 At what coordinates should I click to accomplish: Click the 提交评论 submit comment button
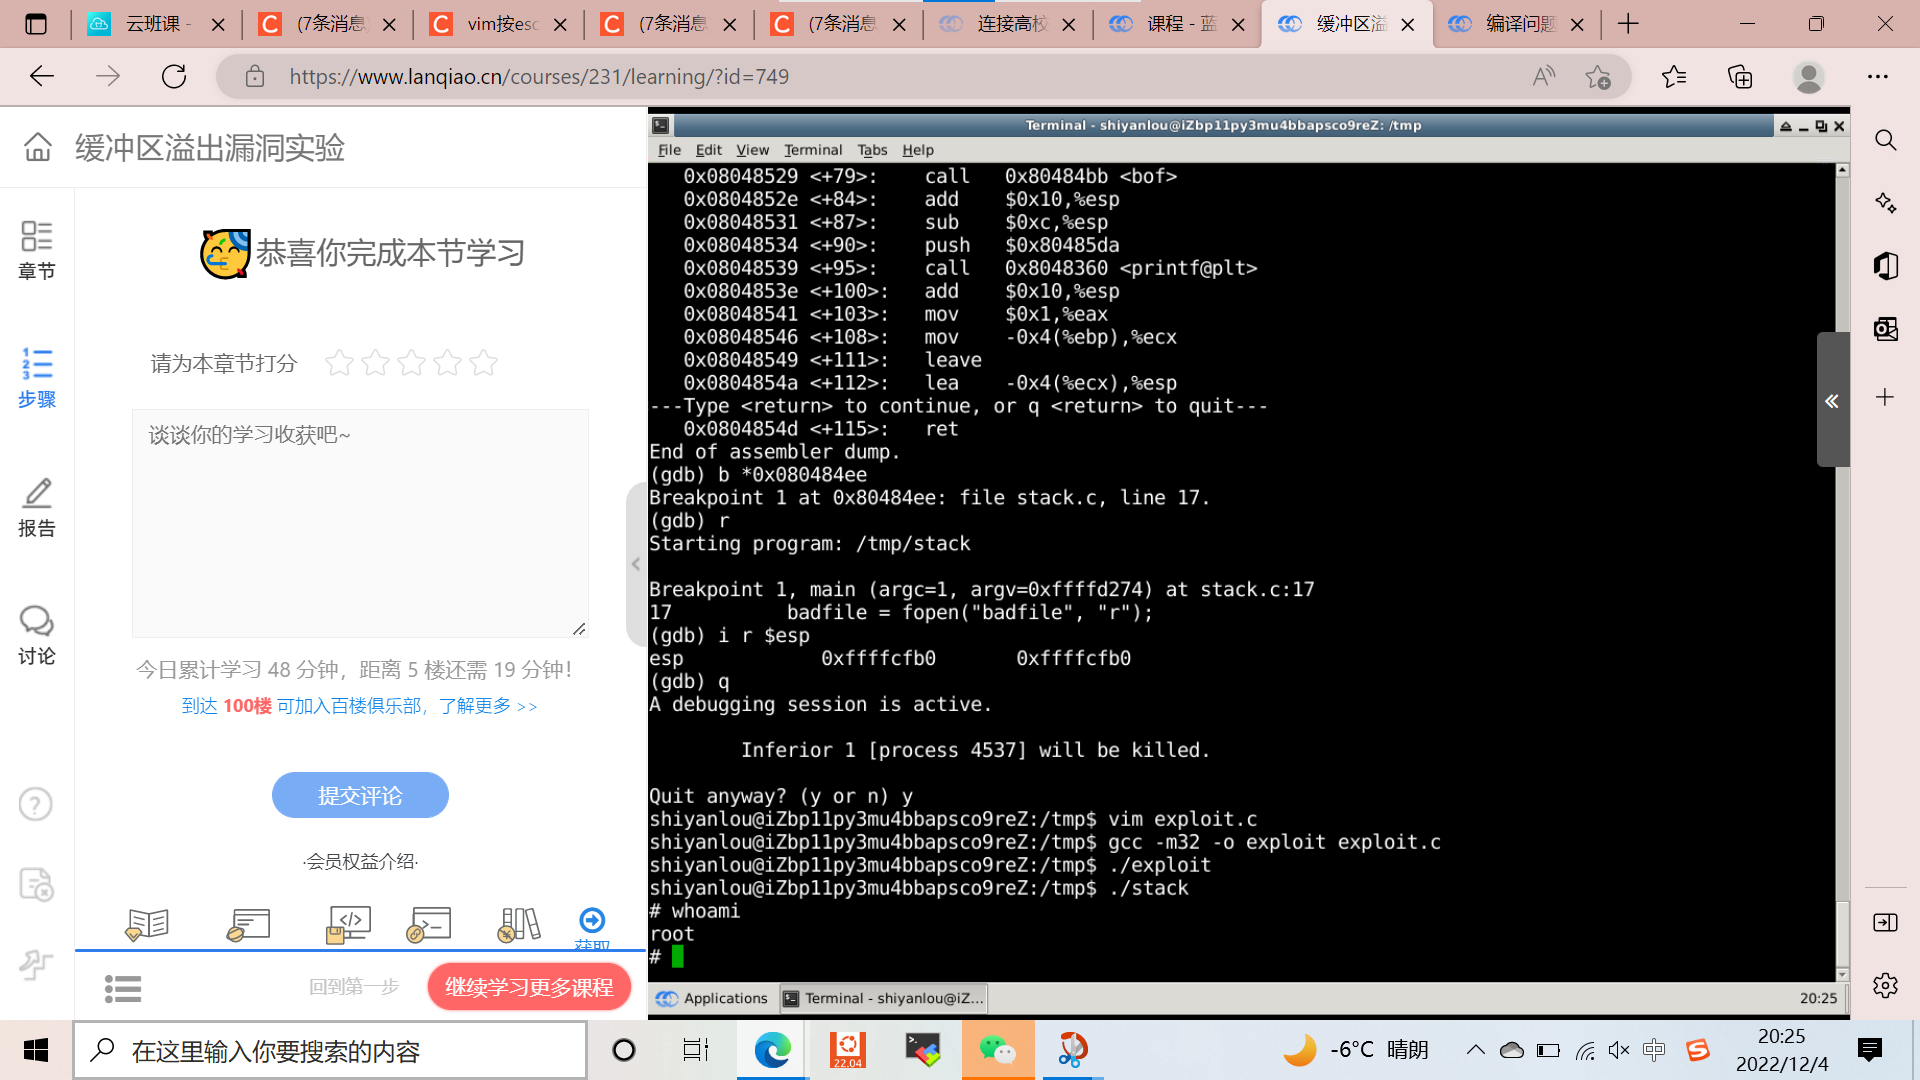coord(360,795)
